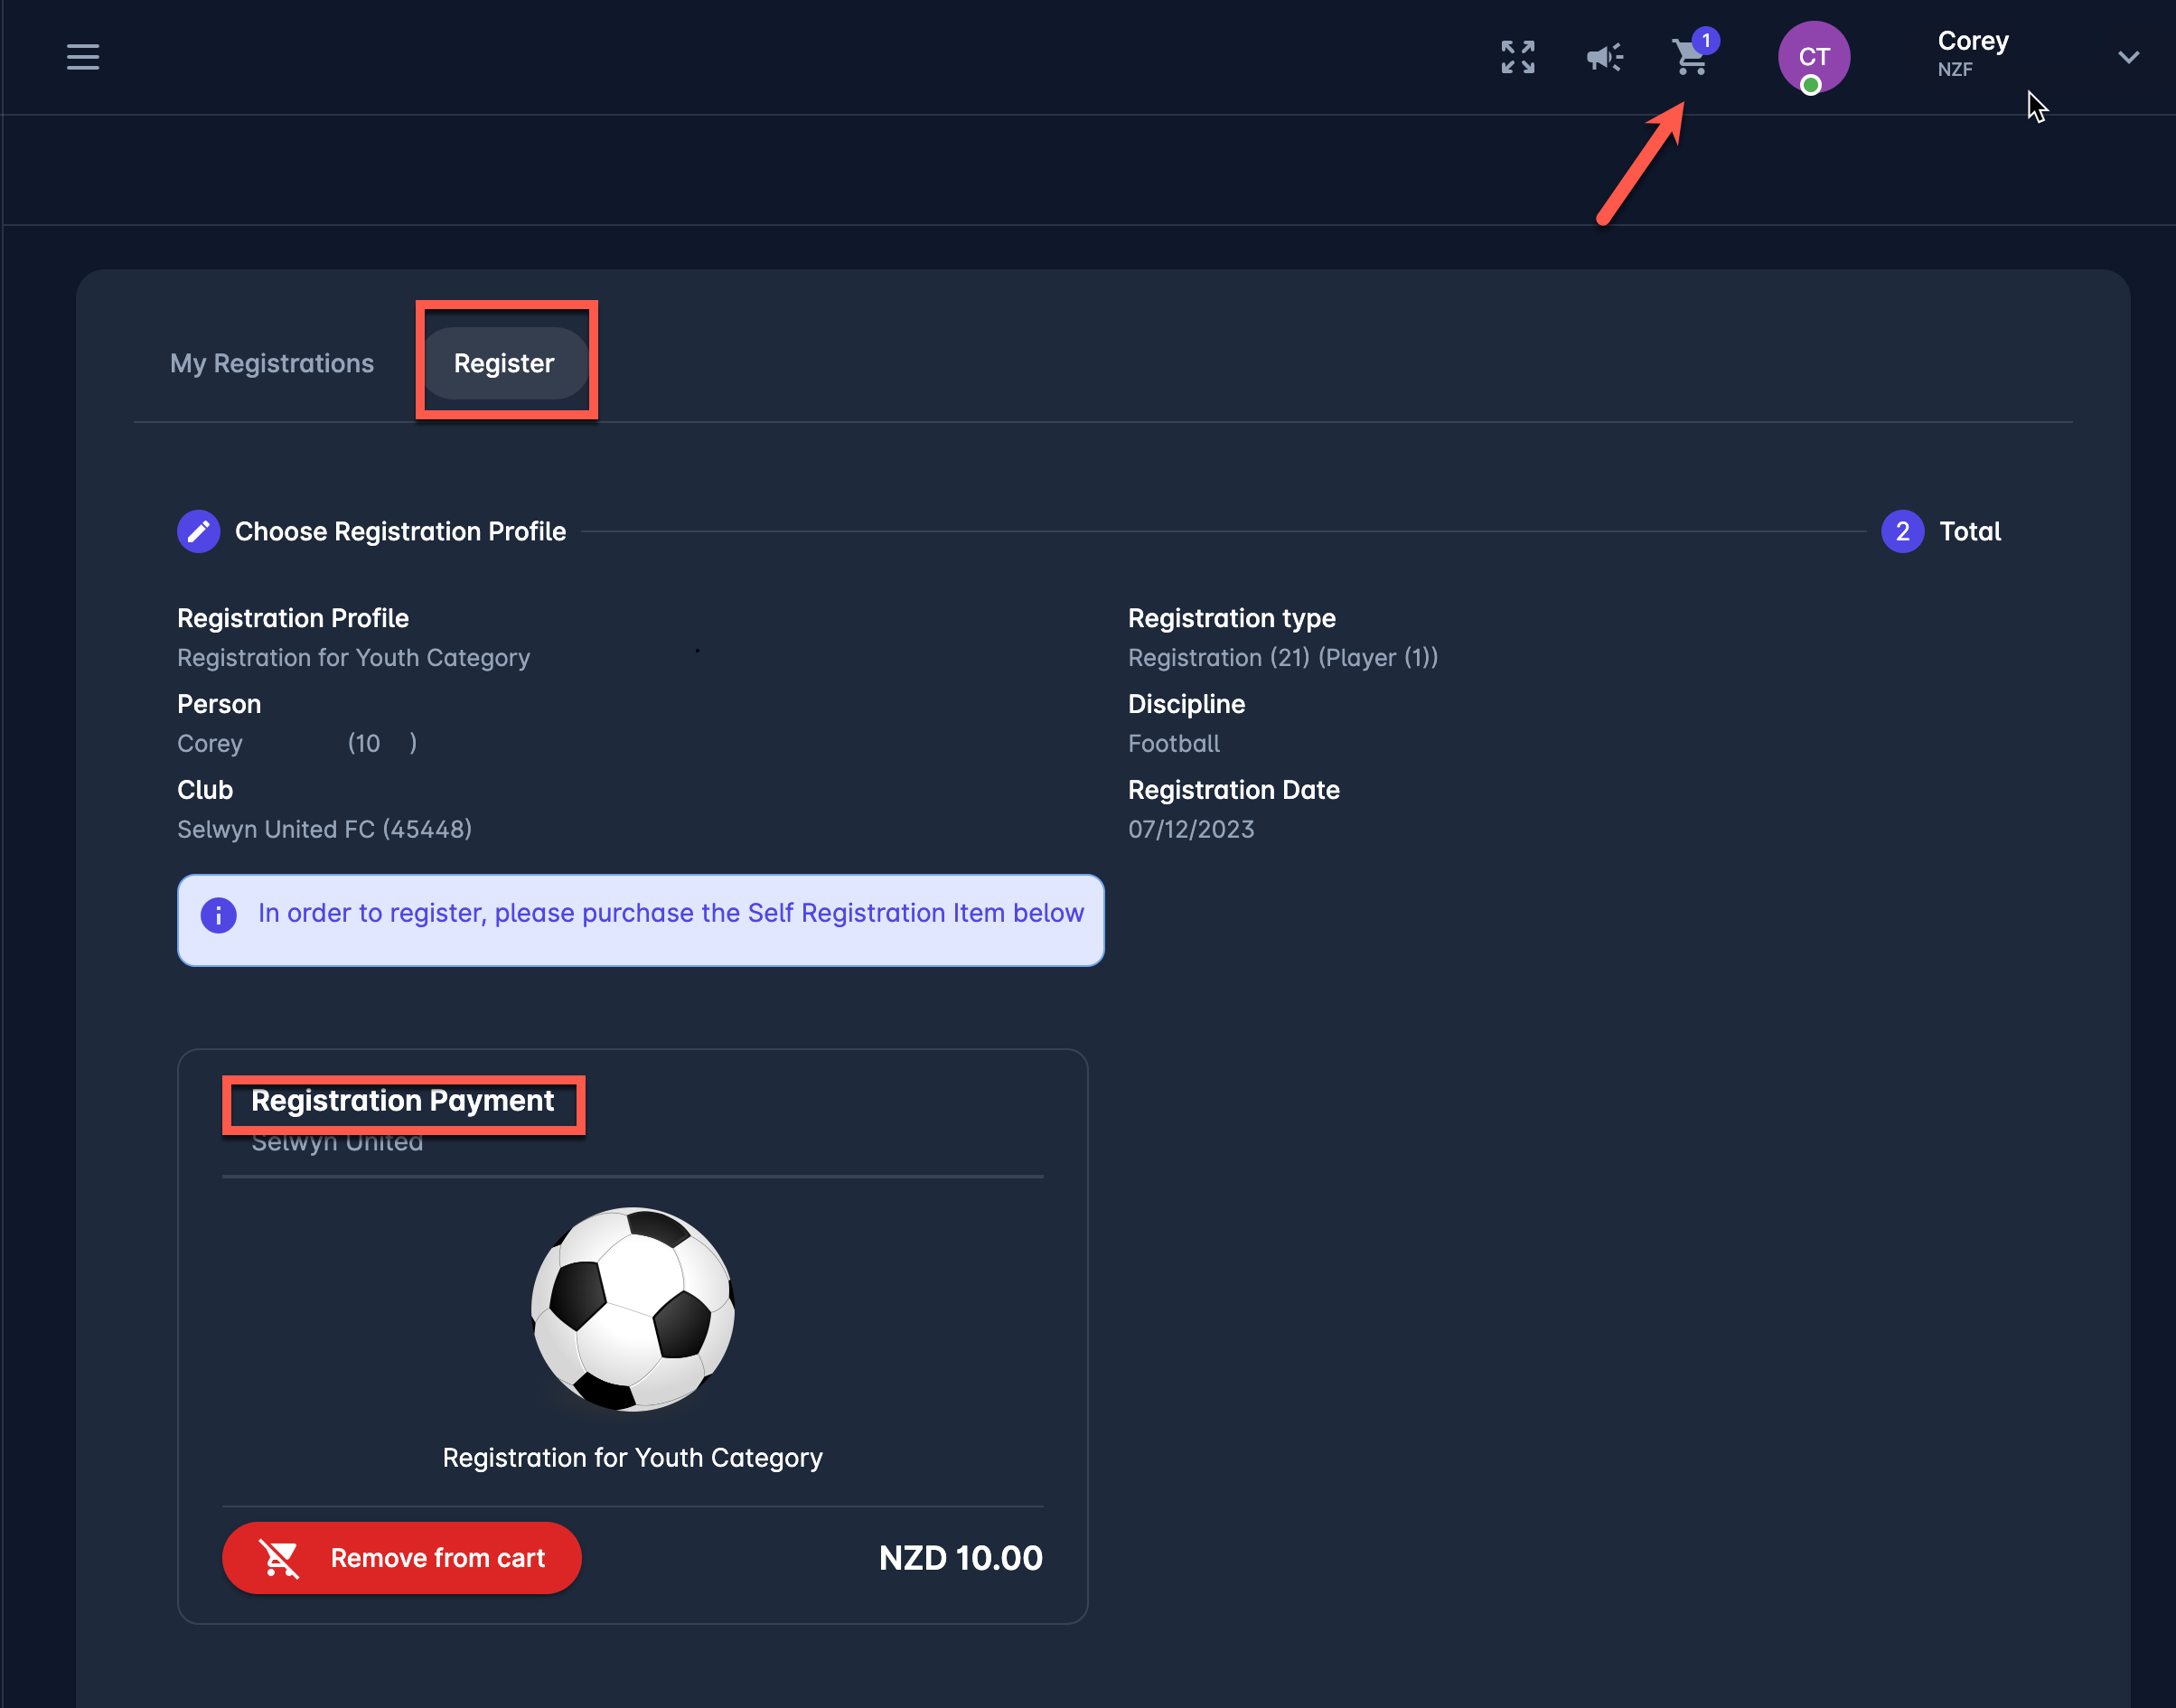Select the Register tab
2176x1708 pixels.
(504, 363)
